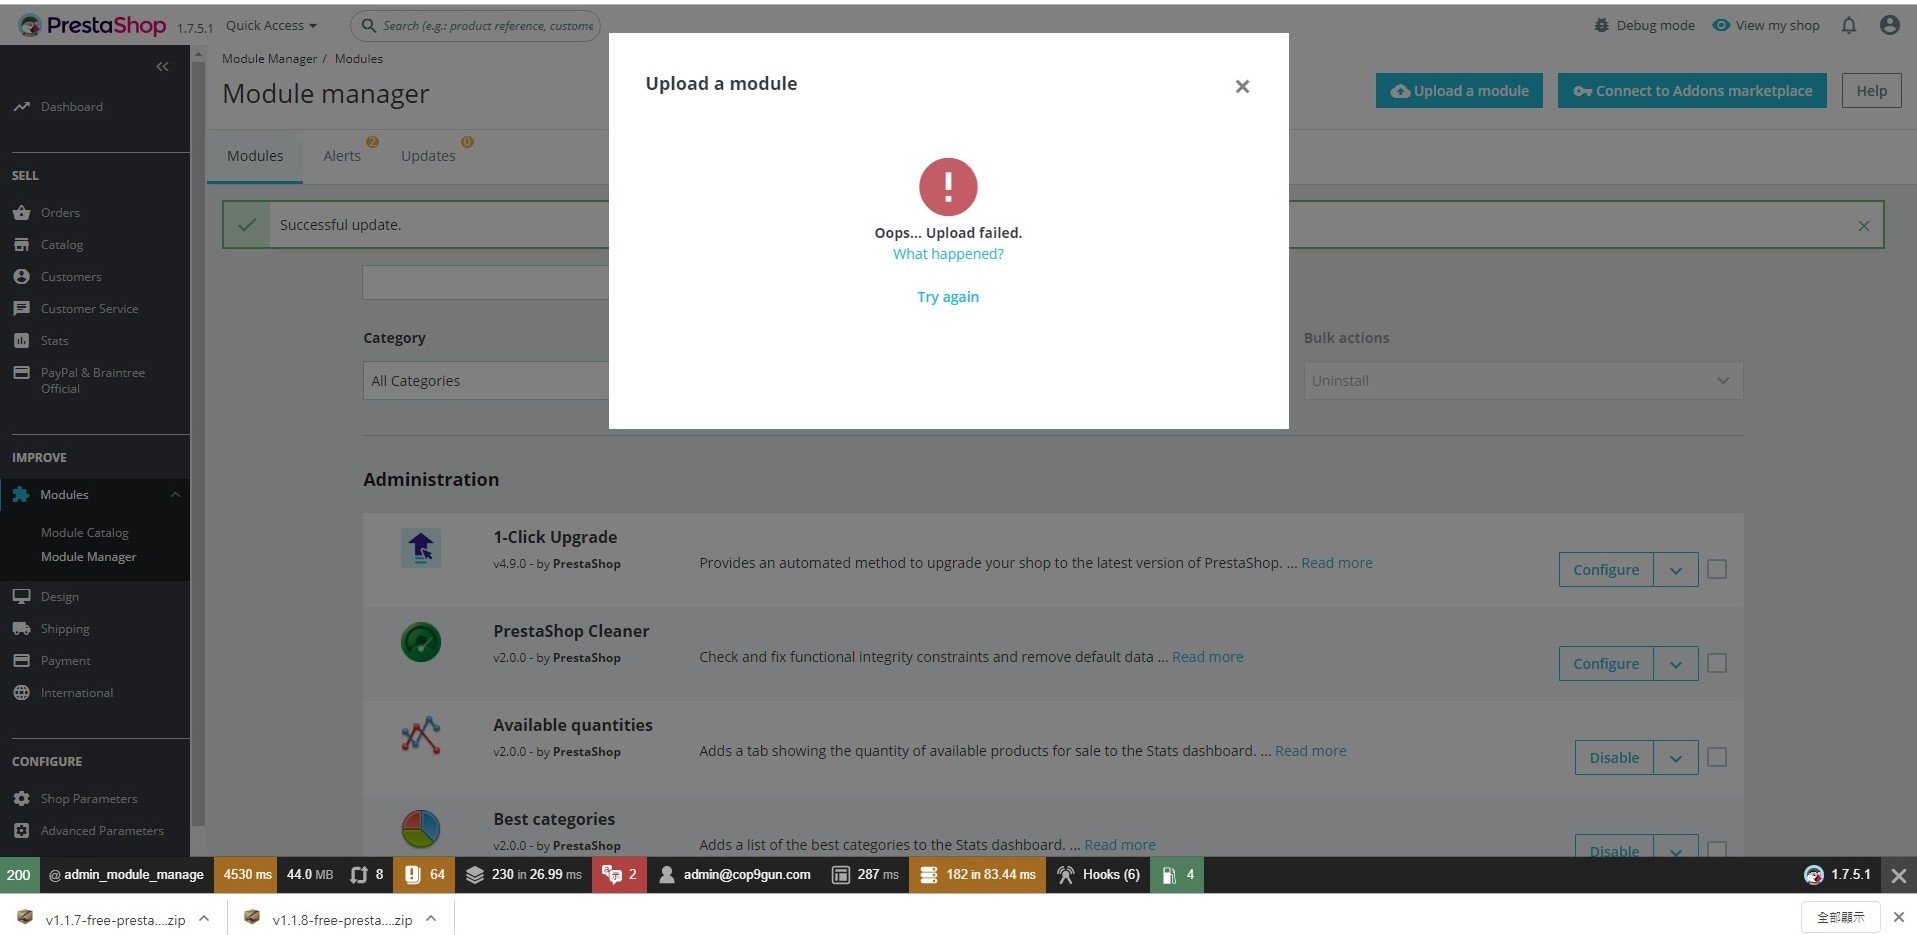Click the 1-Click Upgrade module icon
This screenshot has height=935, width=1917.
421,548
